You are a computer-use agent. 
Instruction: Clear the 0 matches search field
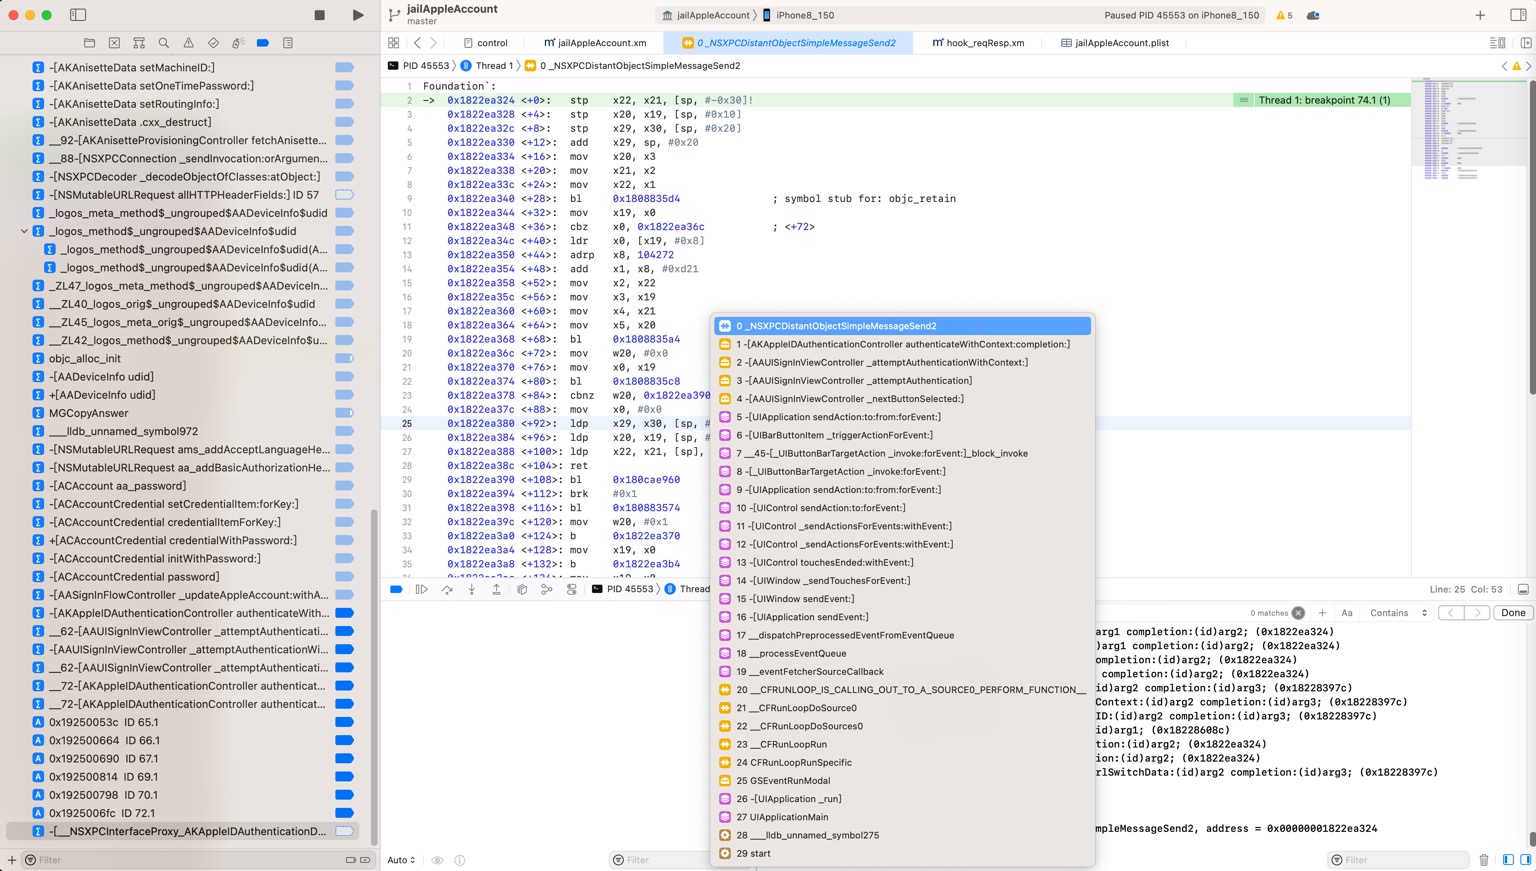pyautogui.click(x=1298, y=613)
